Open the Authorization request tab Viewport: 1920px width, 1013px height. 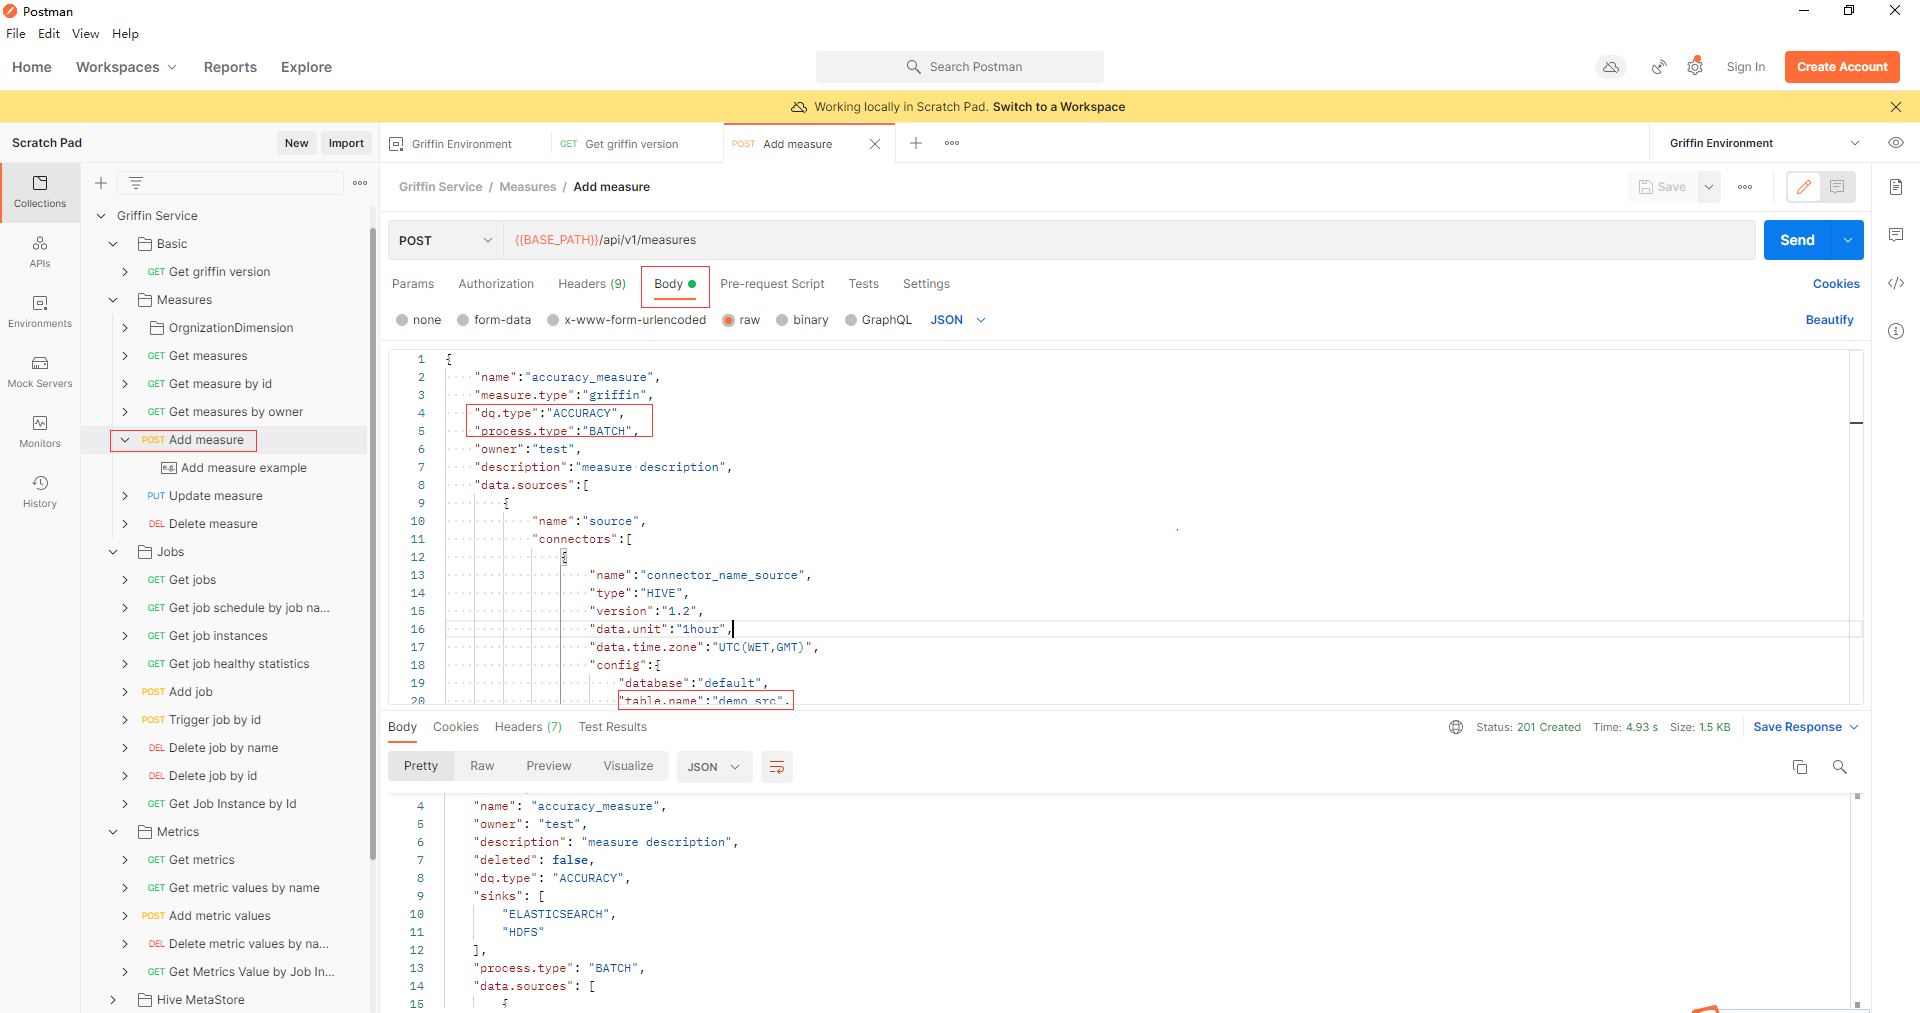point(496,284)
